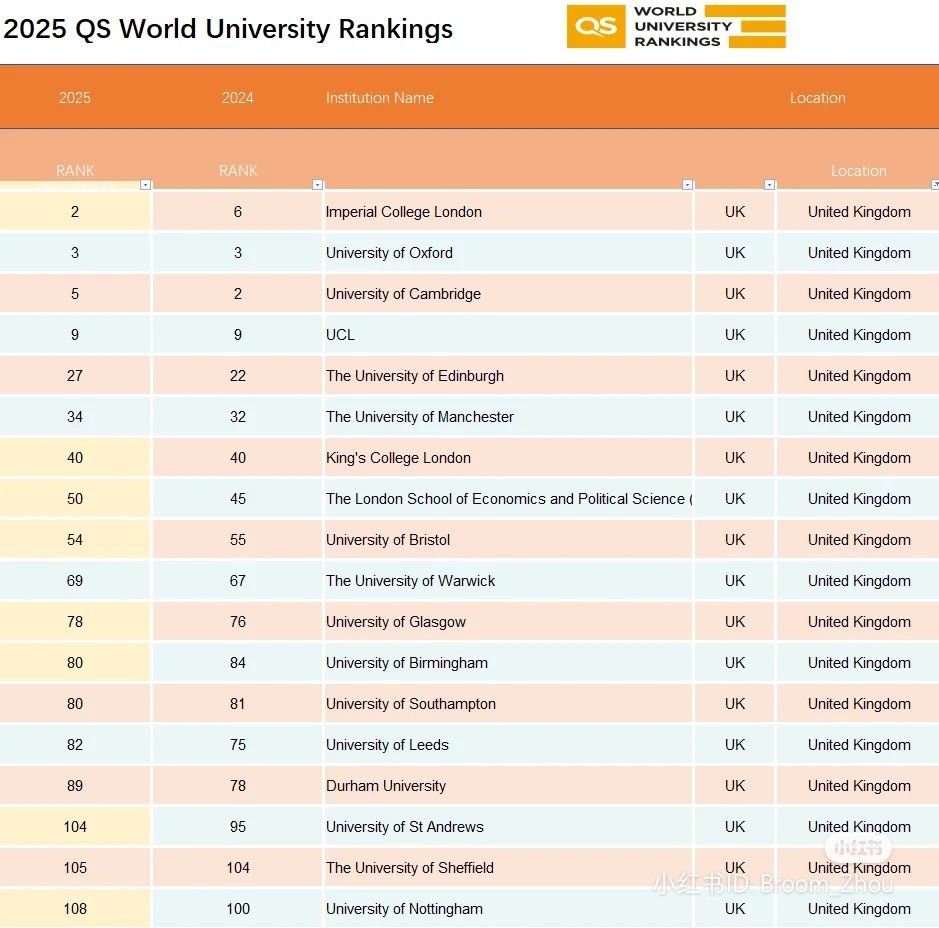This screenshot has height=928, width=939.
Task: Select the 2025 column header
Action: [75, 97]
